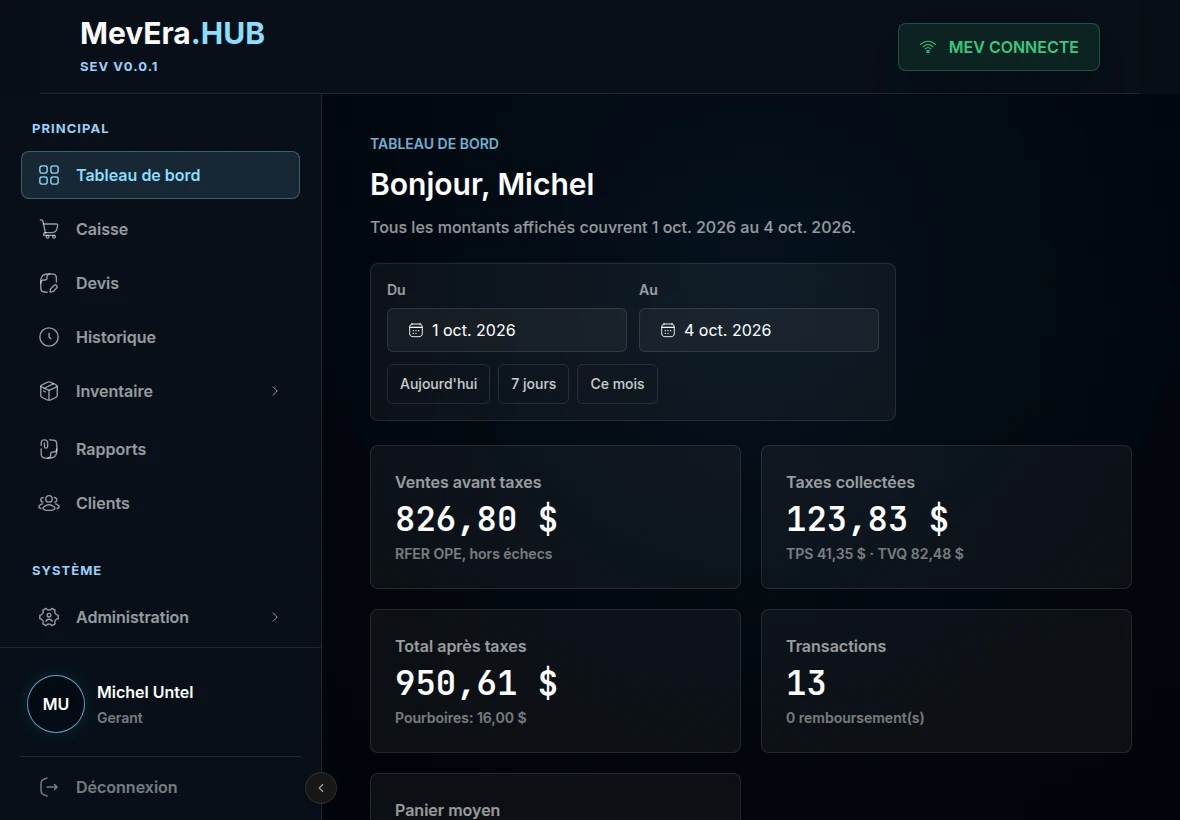Click the Inventaire box icon

[x=49, y=391]
